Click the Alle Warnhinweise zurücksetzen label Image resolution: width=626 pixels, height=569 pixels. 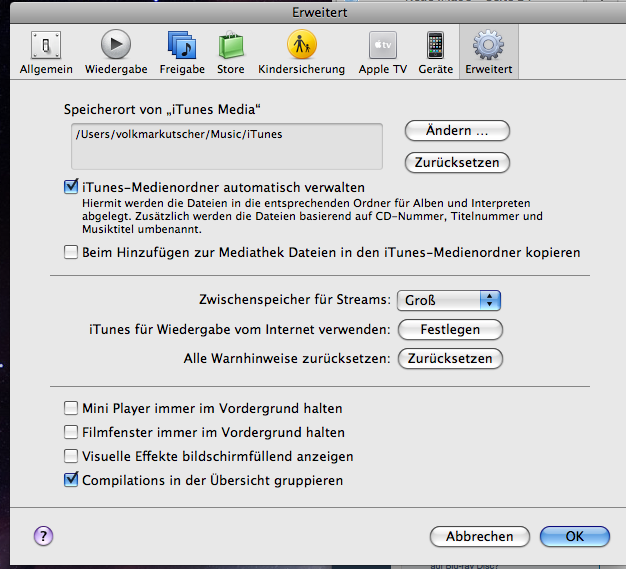pyautogui.click(x=287, y=358)
